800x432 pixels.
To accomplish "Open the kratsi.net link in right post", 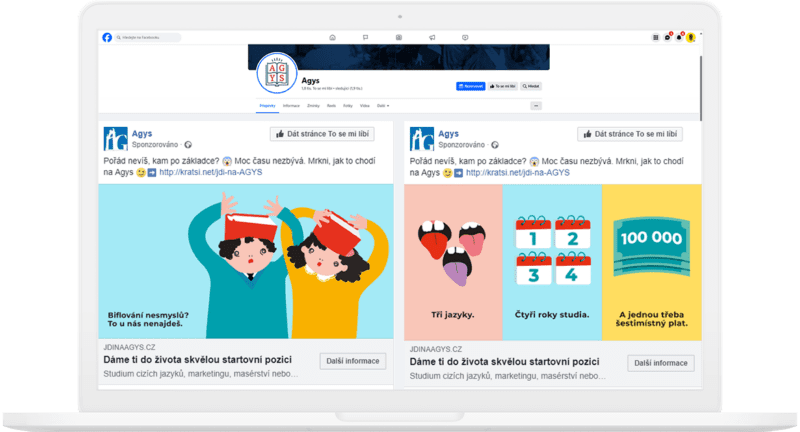I will tap(517, 172).
